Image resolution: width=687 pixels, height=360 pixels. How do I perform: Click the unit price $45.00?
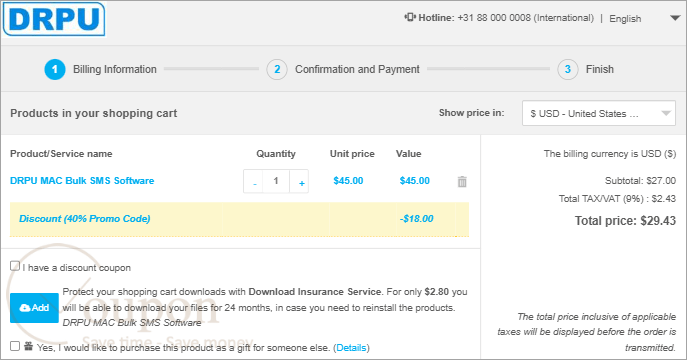tap(348, 180)
